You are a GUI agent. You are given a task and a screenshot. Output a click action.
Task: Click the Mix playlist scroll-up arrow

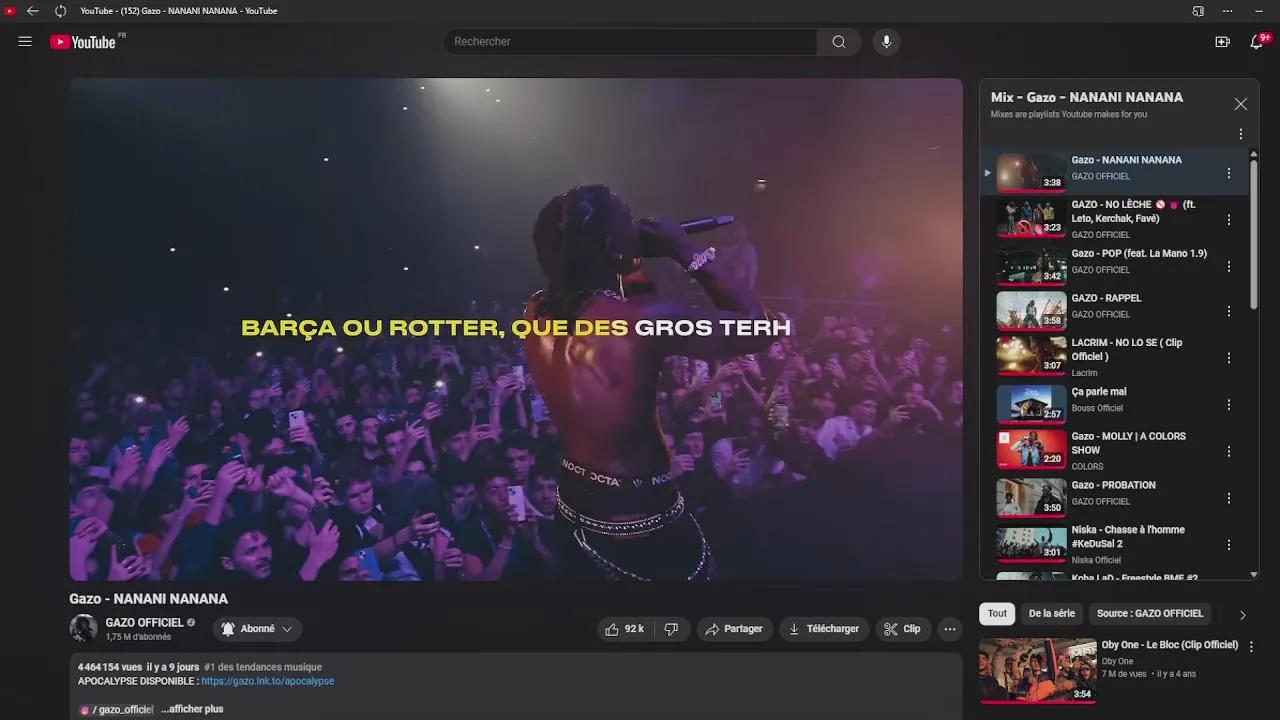(1254, 154)
